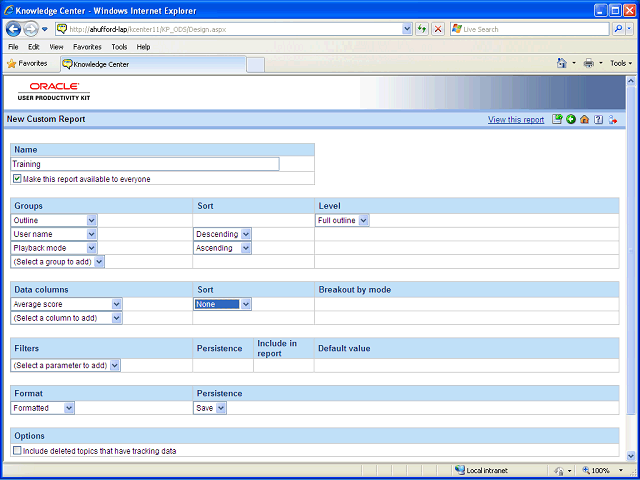Image resolution: width=640 pixels, height=480 pixels.
Task: Click the Stop loading button
Action: point(438,29)
